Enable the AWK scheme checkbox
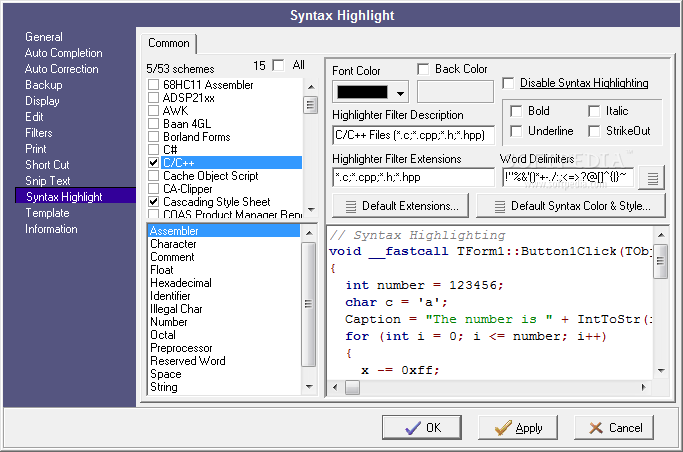 (153, 111)
